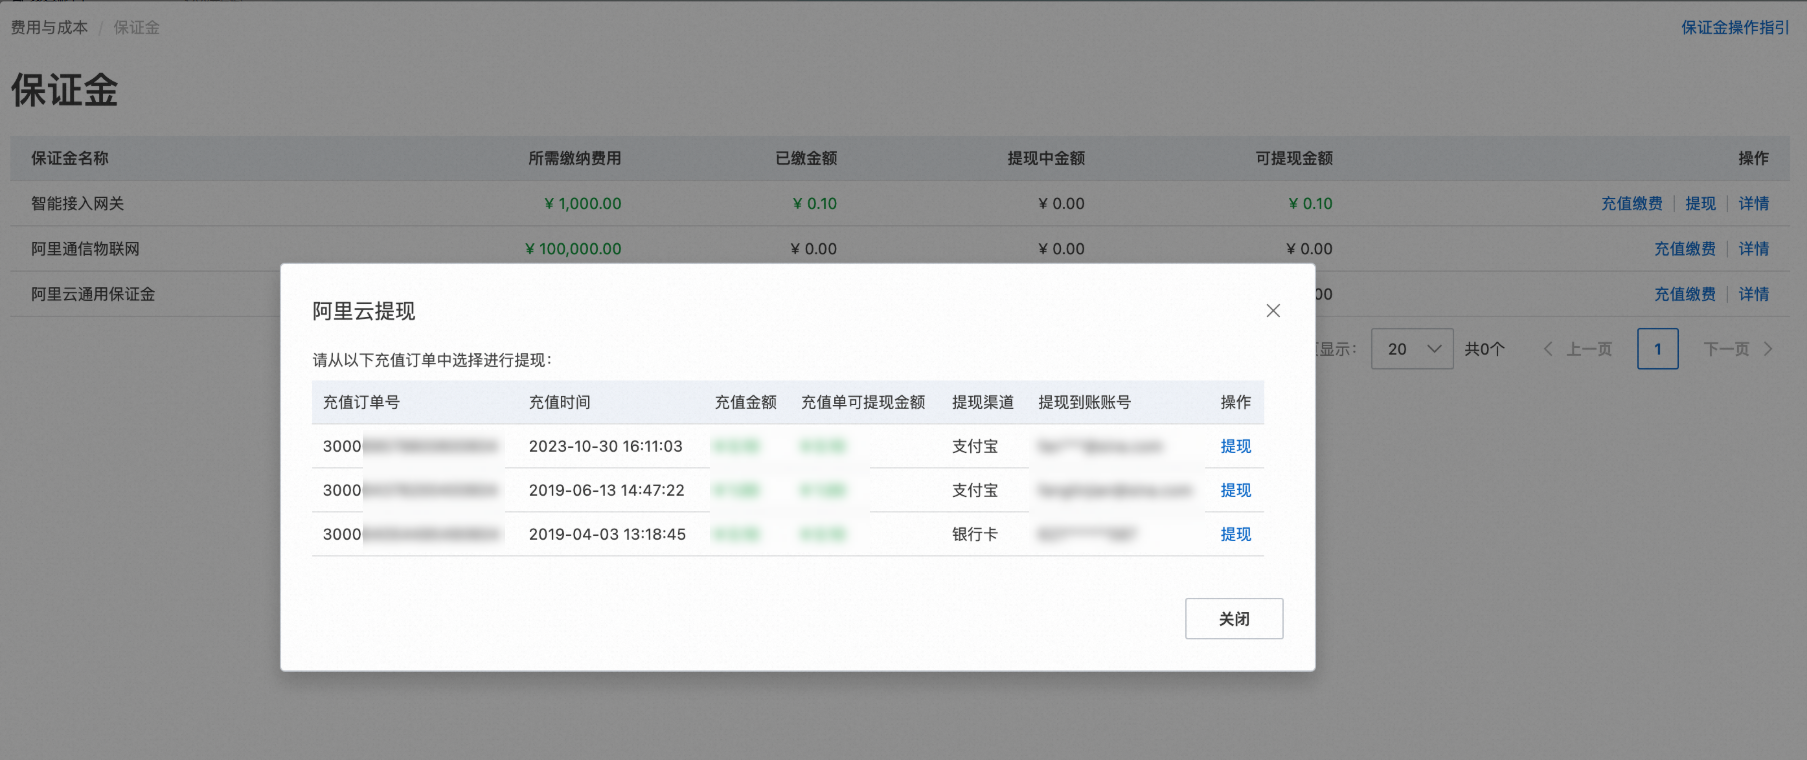Click the 关闭 button in the dialog
This screenshot has width=1807, height=760.
coord(1234,619)
